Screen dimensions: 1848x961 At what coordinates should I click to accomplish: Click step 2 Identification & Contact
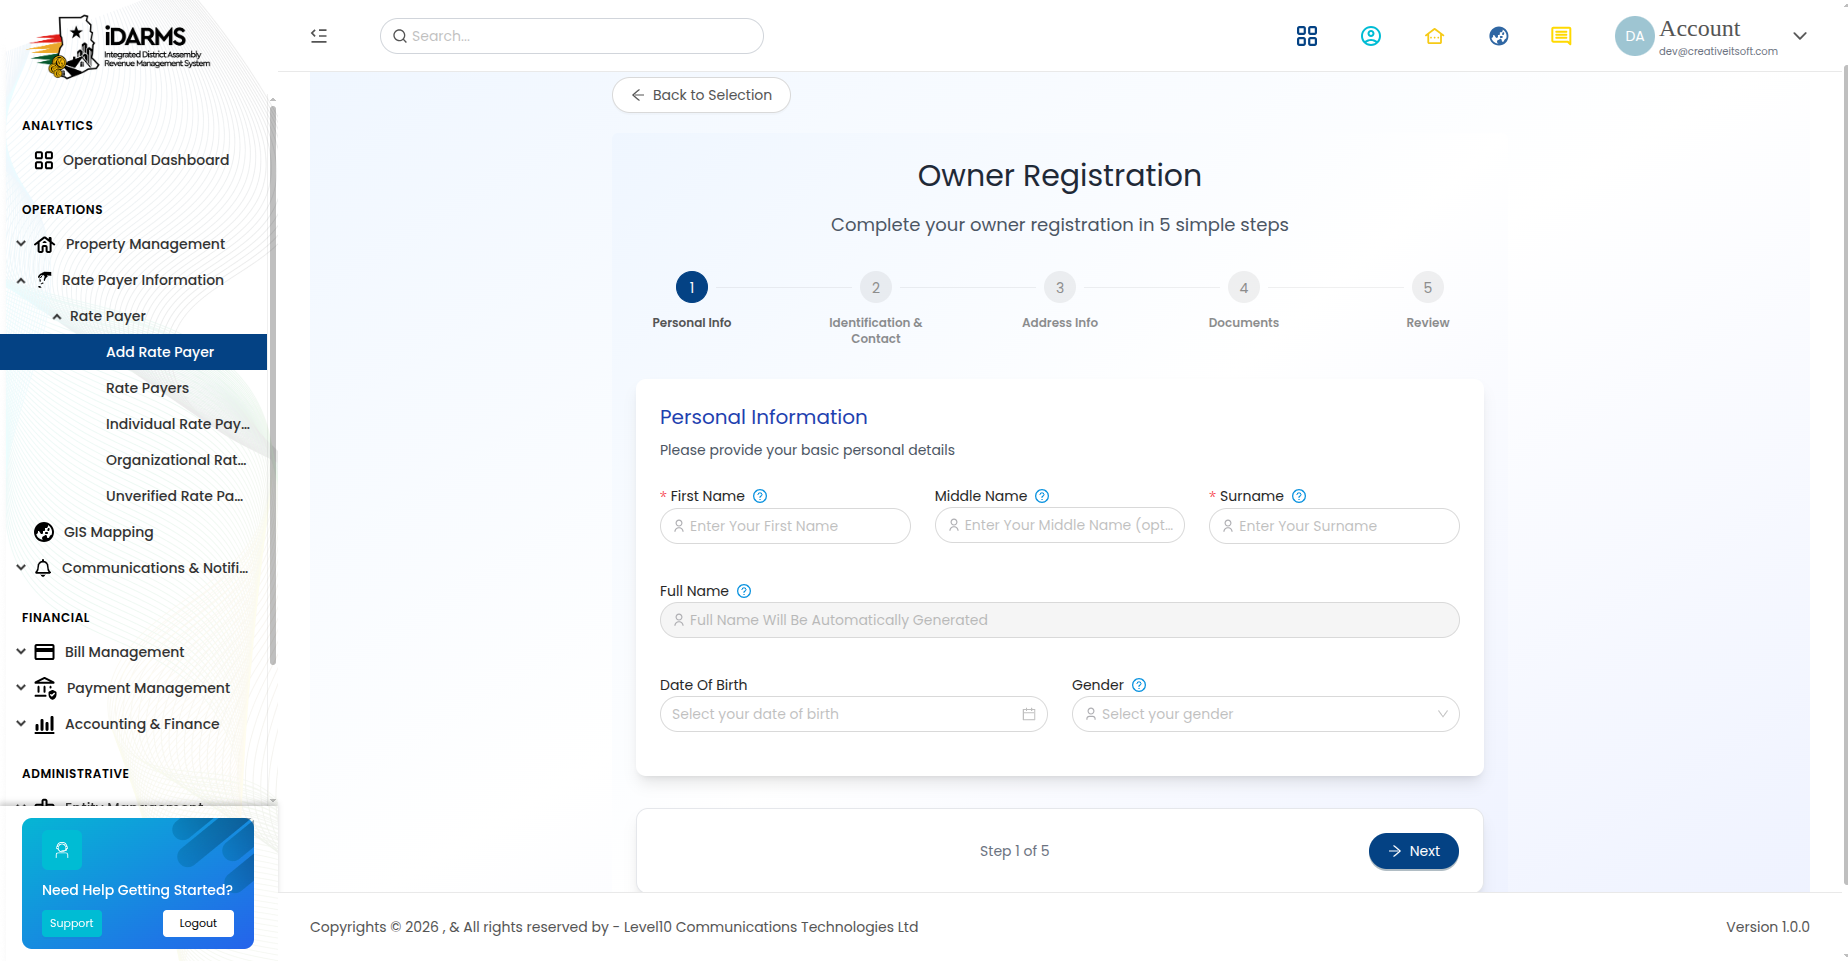(876, 309)
